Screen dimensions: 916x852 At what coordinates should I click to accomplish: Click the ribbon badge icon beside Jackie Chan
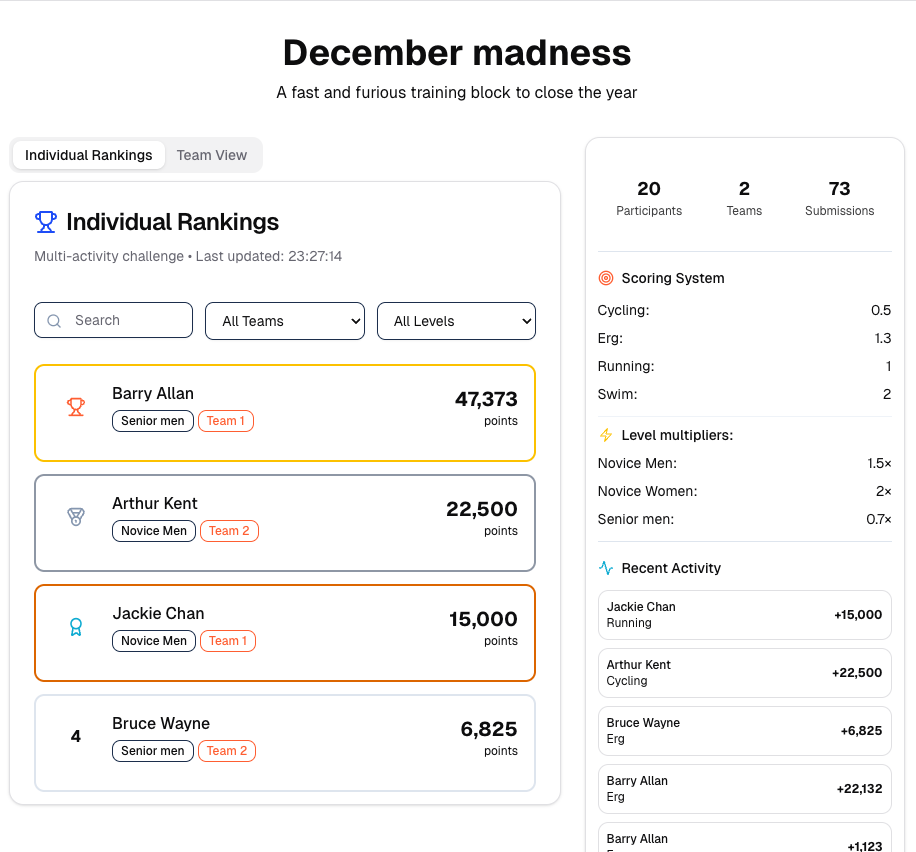76,628
